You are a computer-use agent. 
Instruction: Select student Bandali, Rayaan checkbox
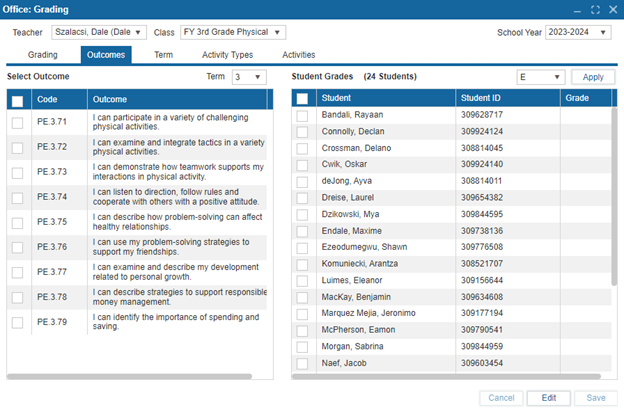pyautogui.click(x=302, y=116)
